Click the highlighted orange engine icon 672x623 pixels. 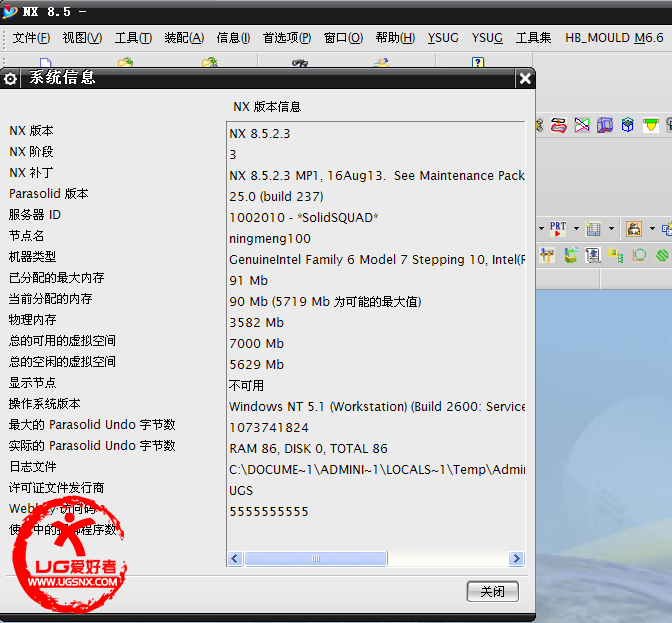[x=634, y=229]
